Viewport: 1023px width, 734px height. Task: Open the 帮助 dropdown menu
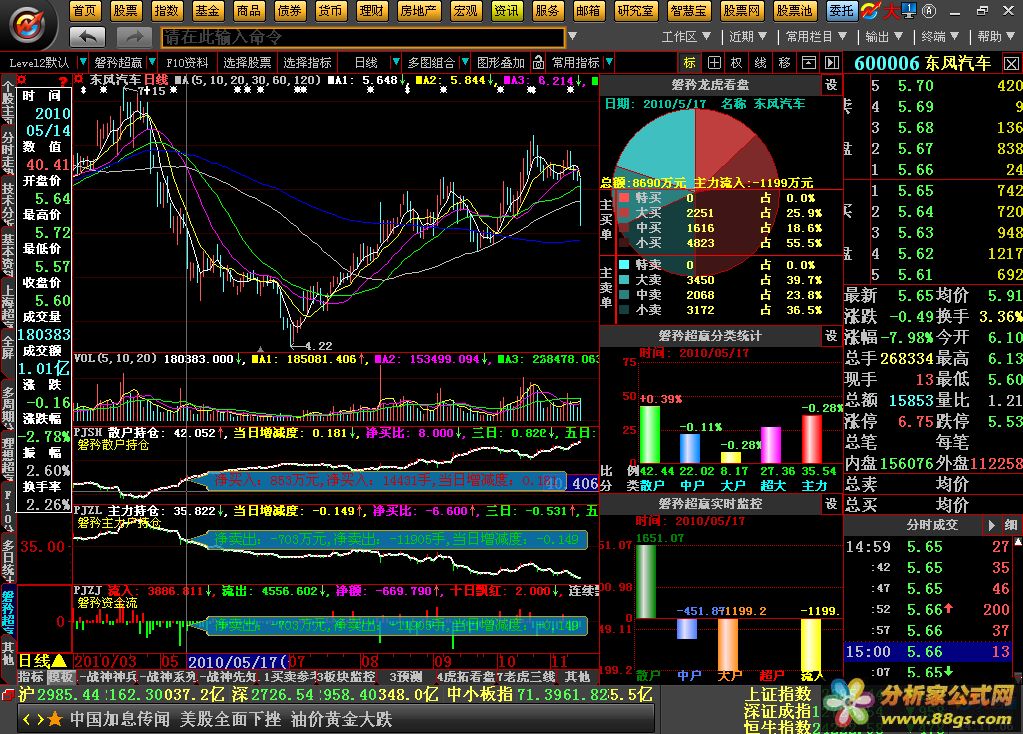(996, 37)
